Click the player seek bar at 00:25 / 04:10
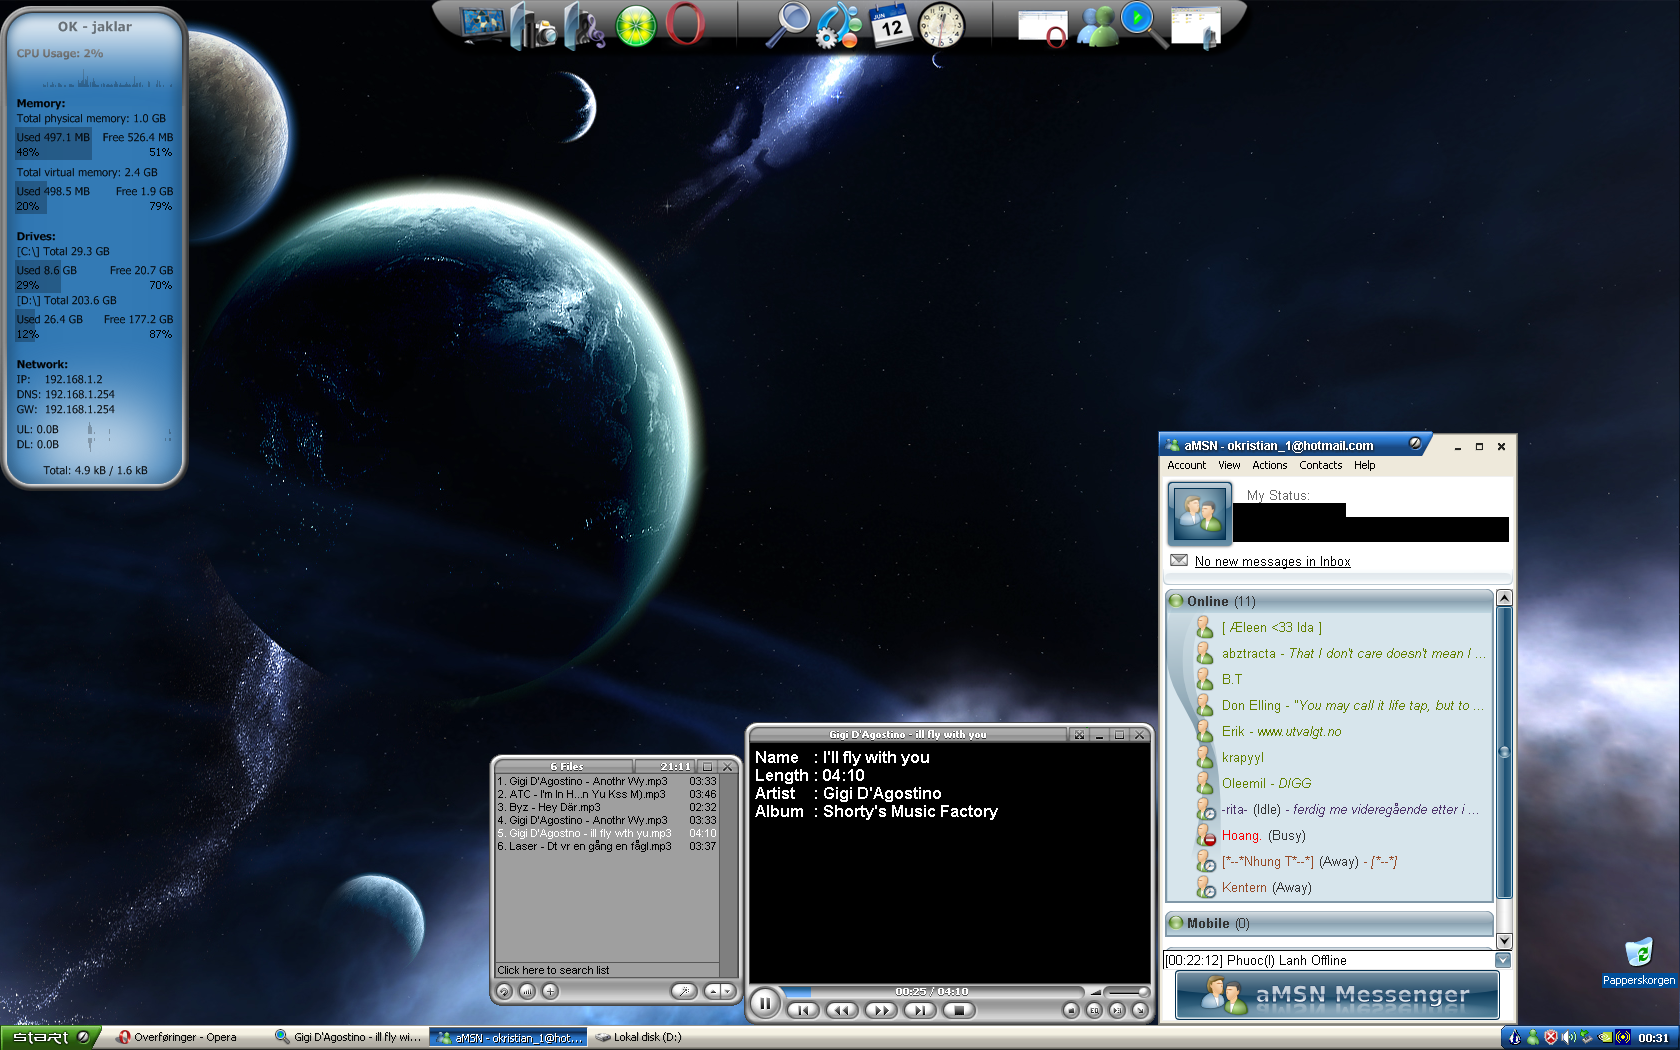This screenshot has height=1050, width=1680. tap(932, 991)
